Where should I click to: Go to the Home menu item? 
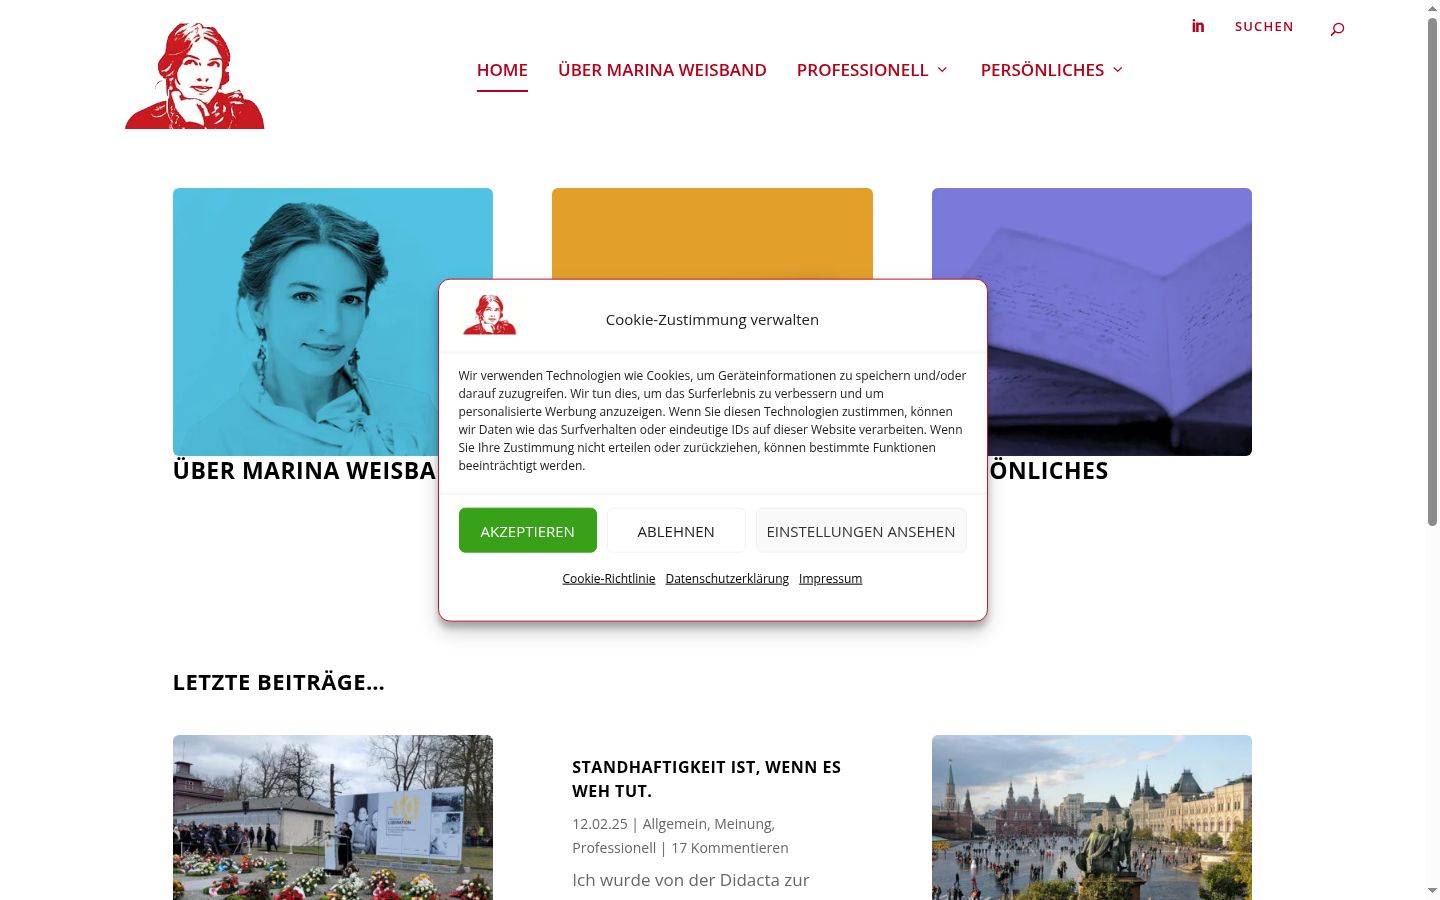(x=502, y=70)
